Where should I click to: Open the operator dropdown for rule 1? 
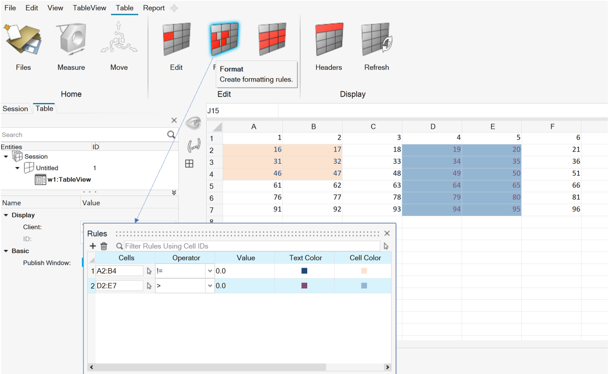pyautogui.click(x=210, y=271)
